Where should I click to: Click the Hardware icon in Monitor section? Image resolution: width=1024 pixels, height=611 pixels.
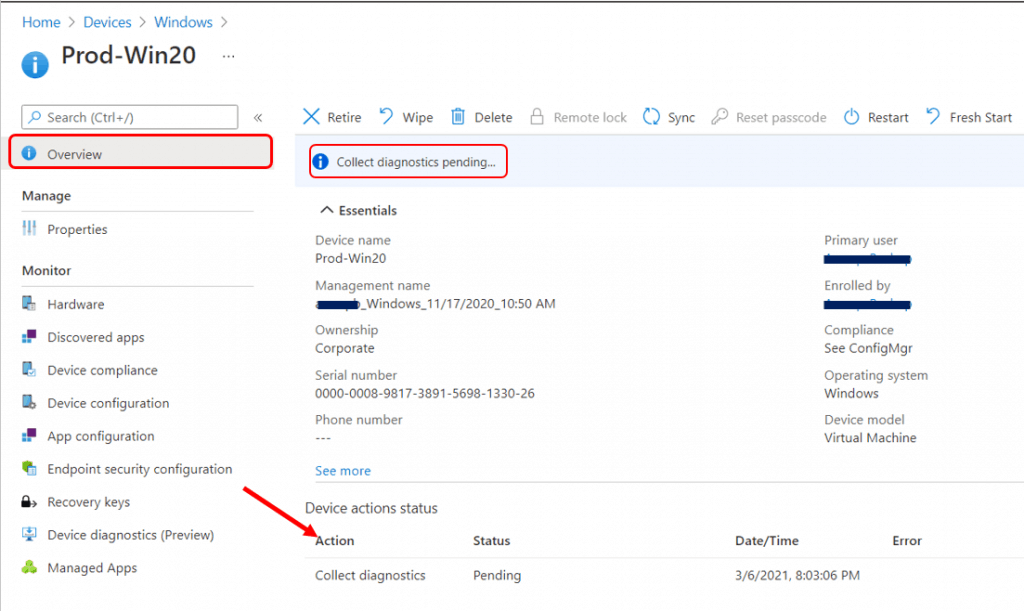click(29, 303)
